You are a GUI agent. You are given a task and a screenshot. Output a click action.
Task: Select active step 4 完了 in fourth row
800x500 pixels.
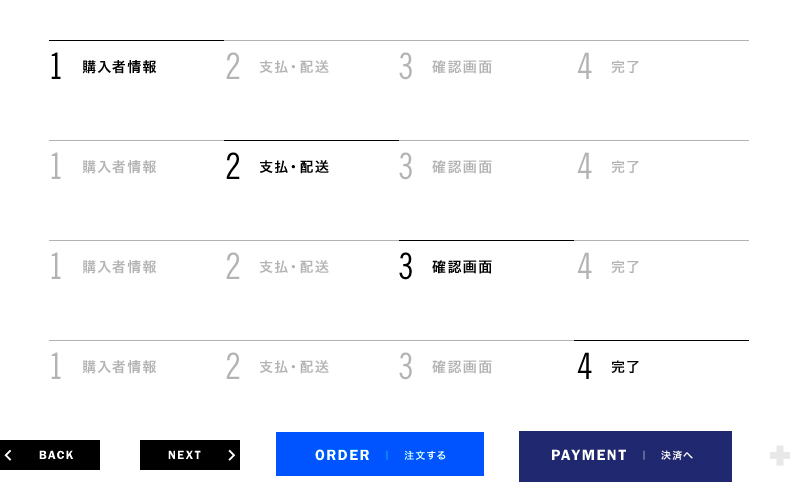tap(608, 367)
